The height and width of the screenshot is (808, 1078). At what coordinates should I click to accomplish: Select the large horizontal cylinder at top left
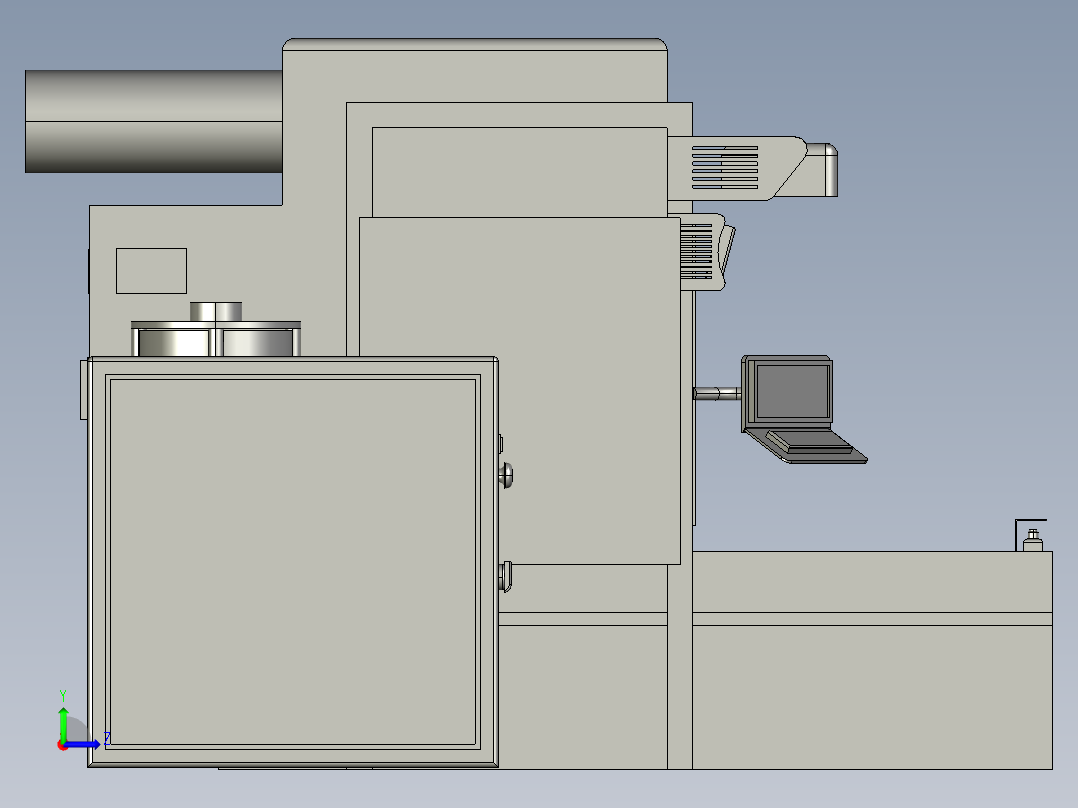[x=150, y=120]
